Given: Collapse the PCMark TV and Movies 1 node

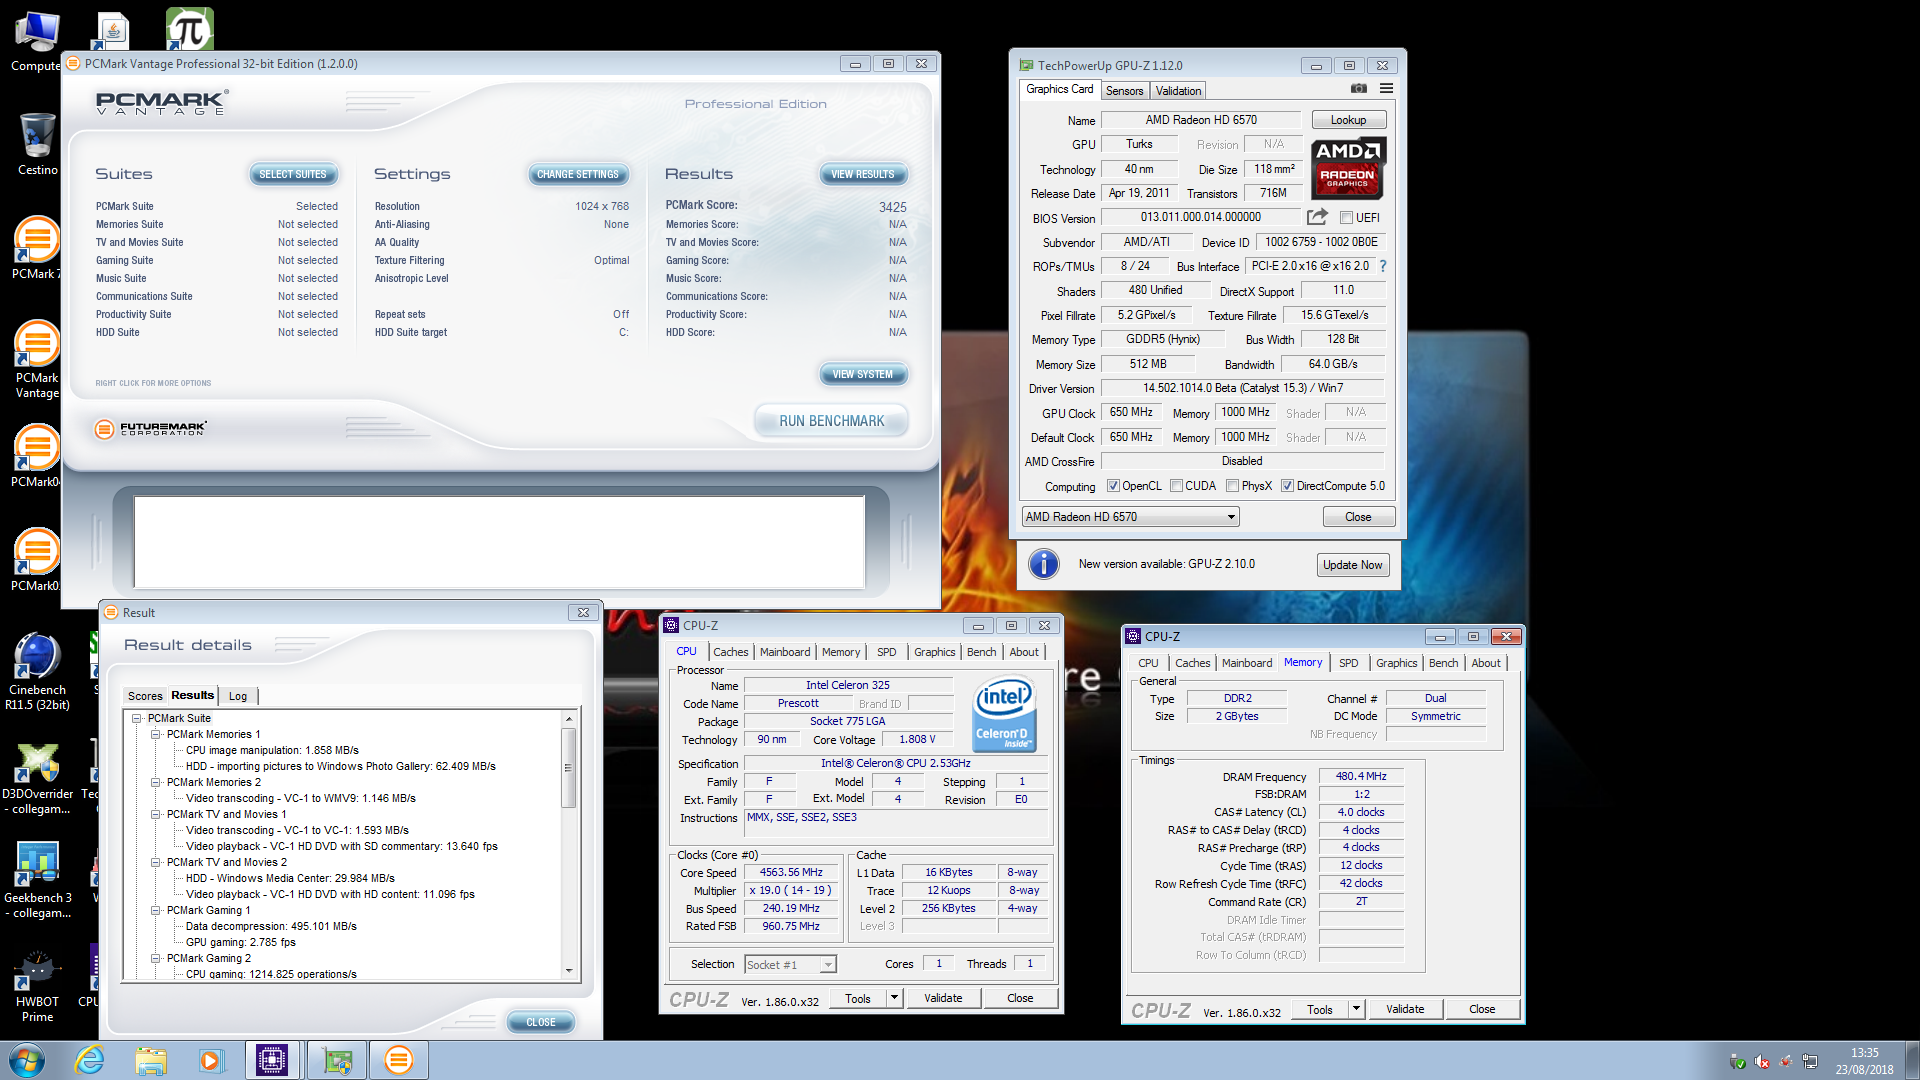Looking at the screenshot, I should [x=156, y=814].
